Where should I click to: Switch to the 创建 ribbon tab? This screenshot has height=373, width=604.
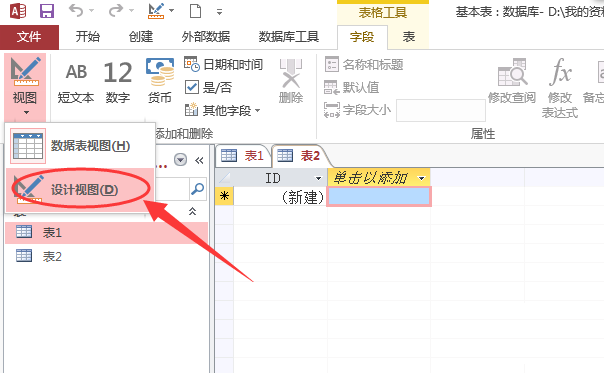pyautogui.click(x=141, y=37)
